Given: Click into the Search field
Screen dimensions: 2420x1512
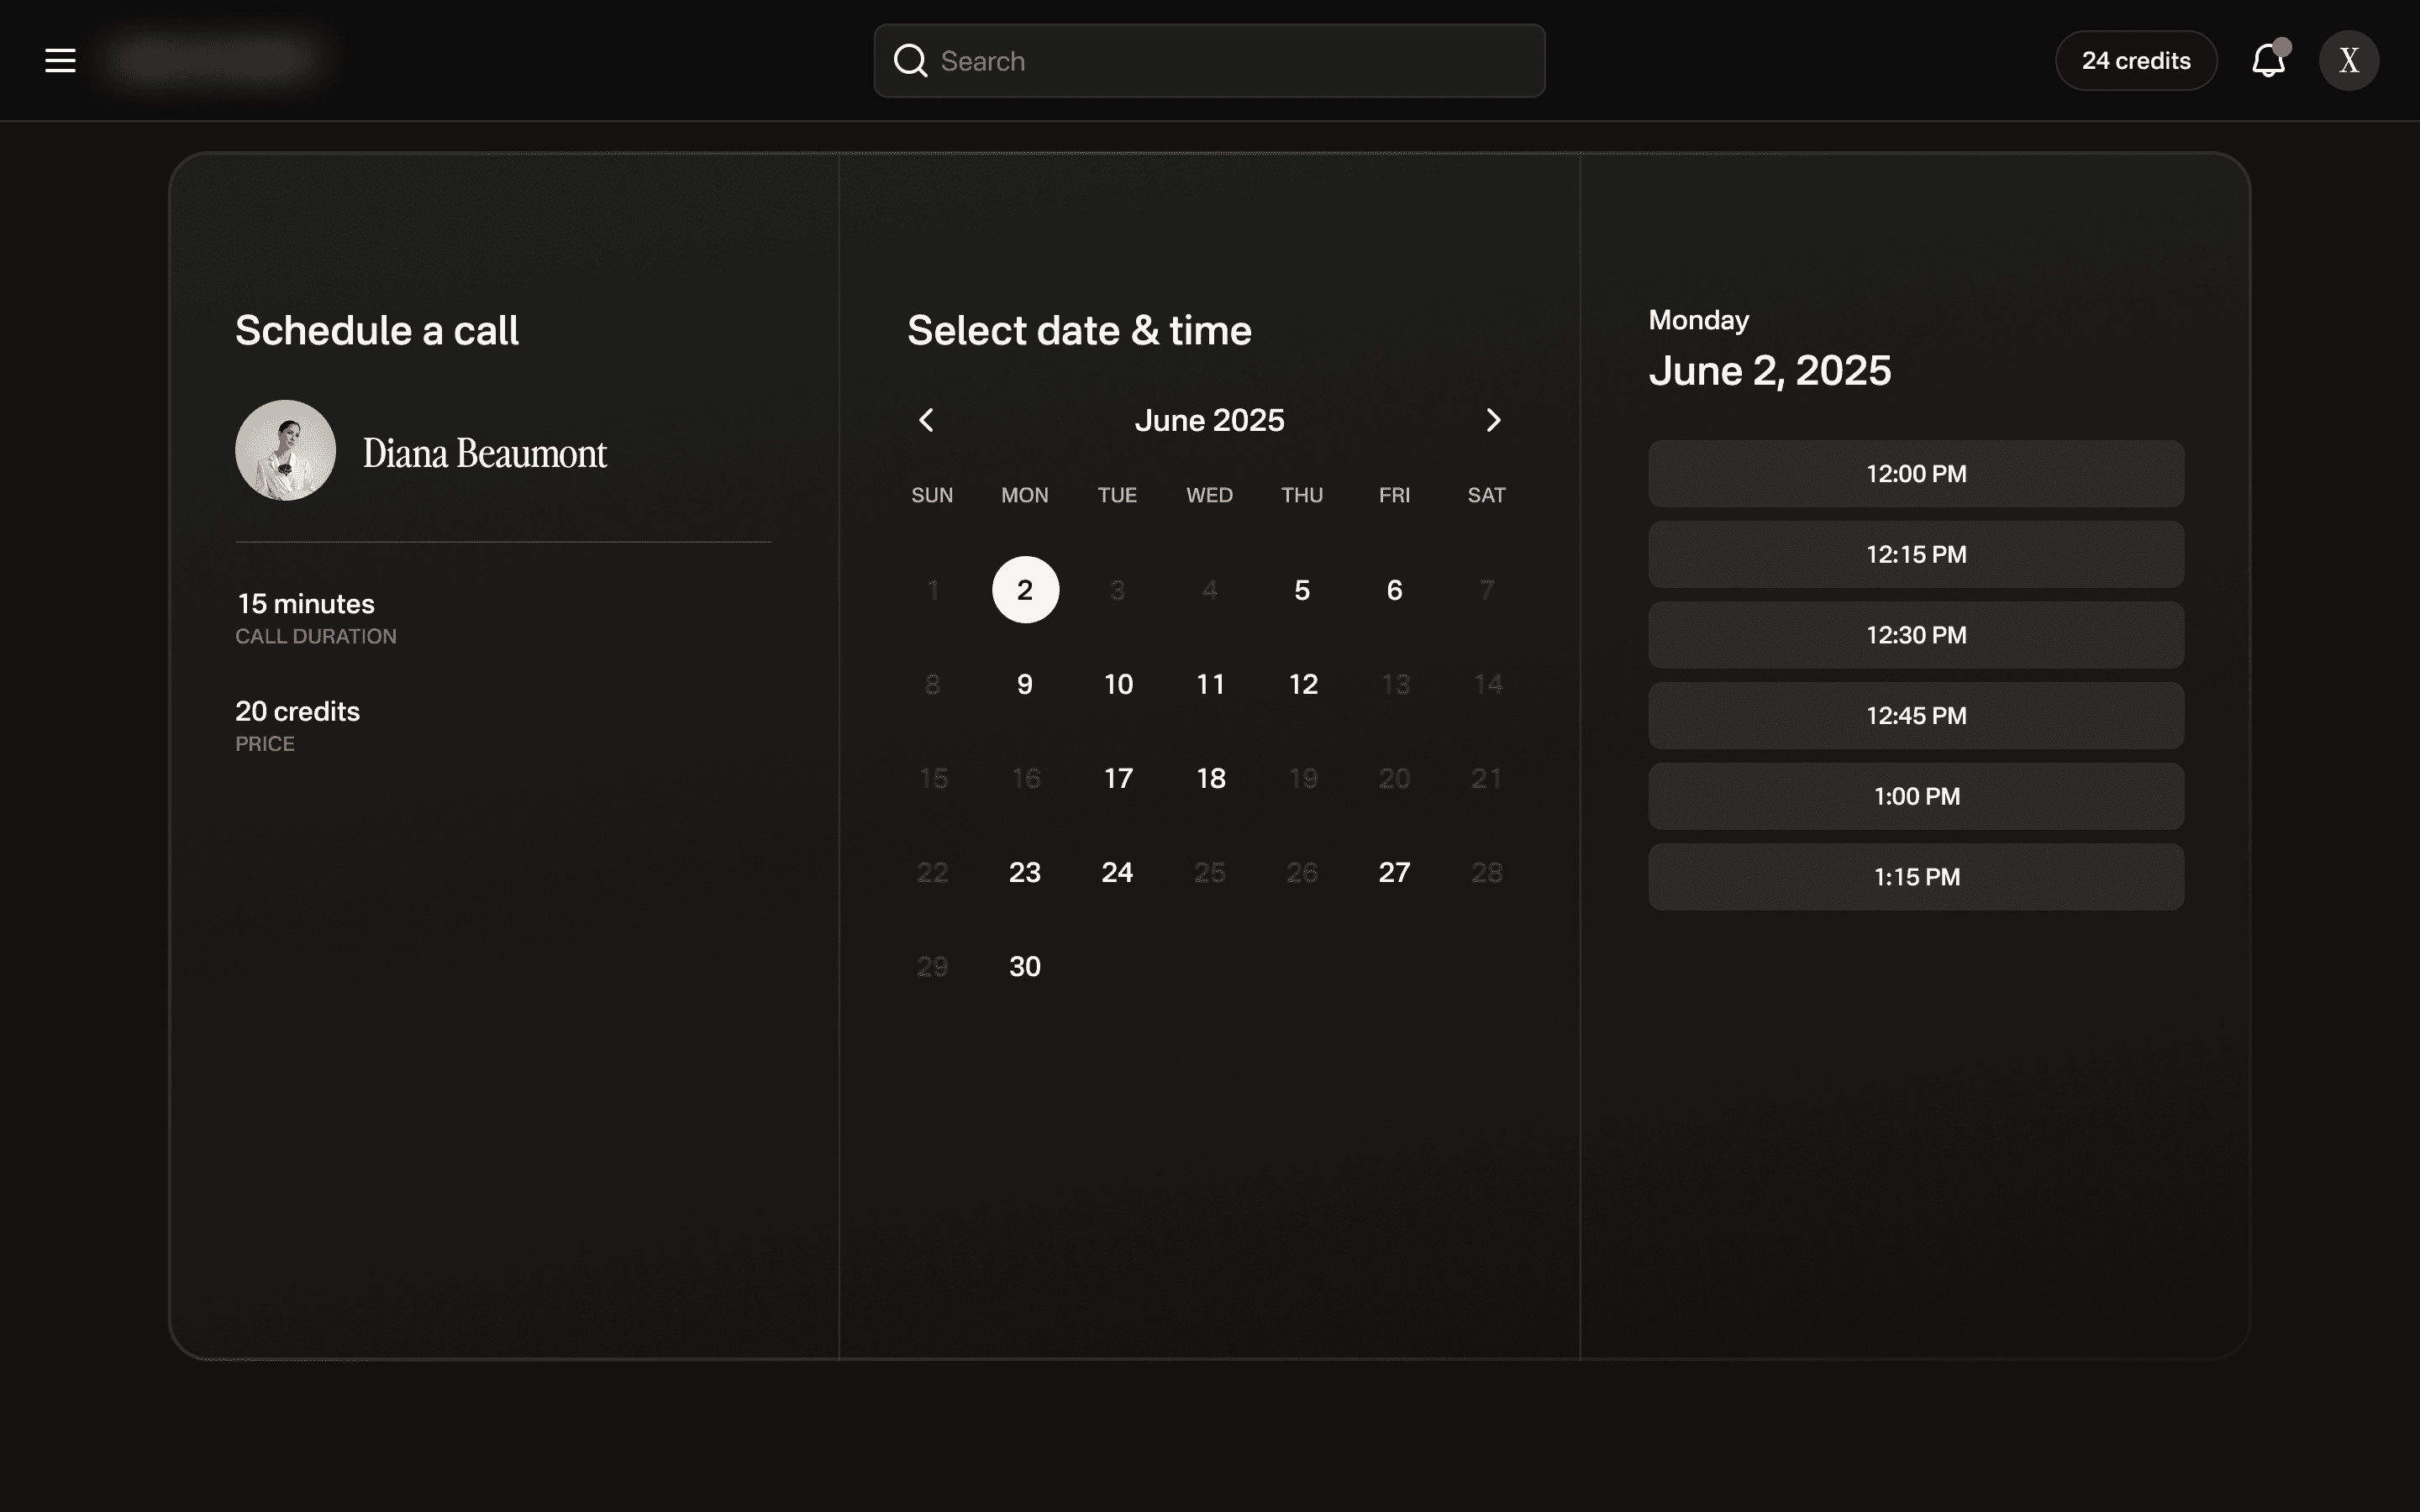Looking at the screenshot, I should click(x=1230, y=61).
